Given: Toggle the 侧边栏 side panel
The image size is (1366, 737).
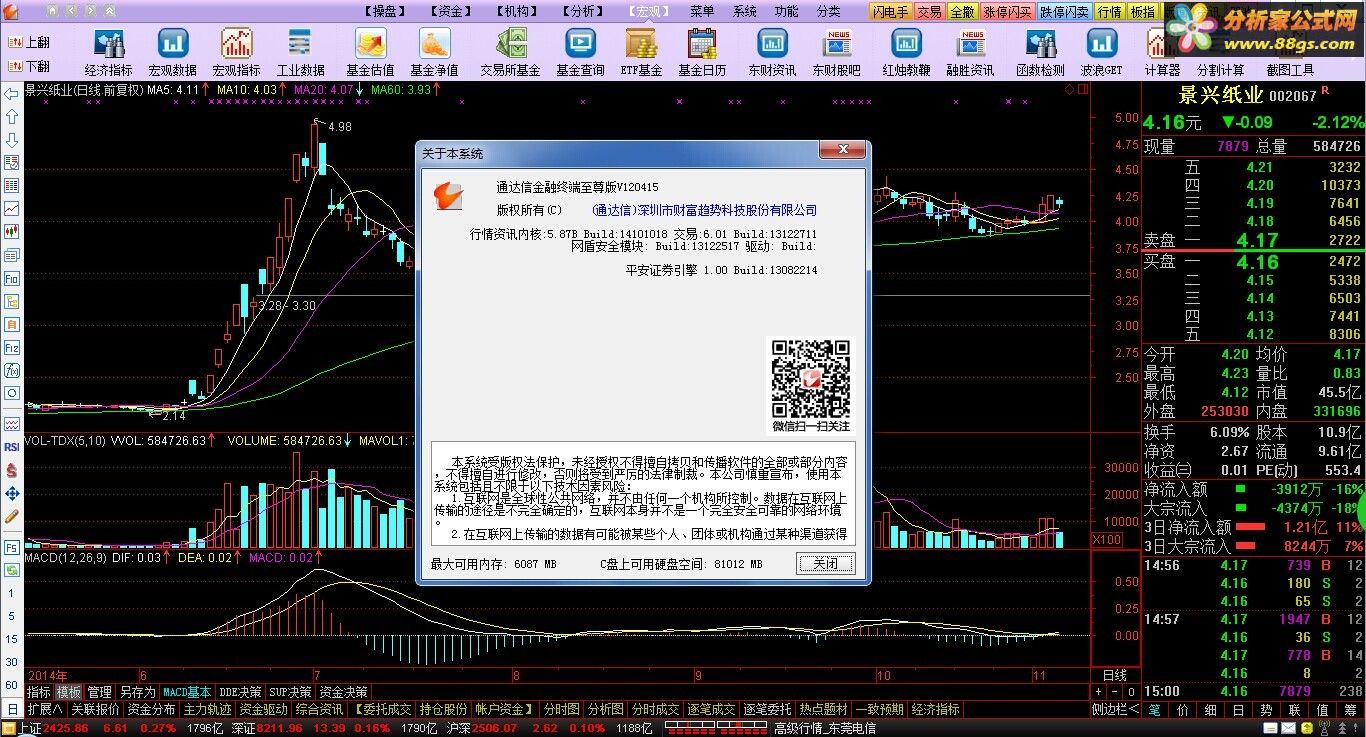Looking at the screenshot, I should click(1115, 709).
